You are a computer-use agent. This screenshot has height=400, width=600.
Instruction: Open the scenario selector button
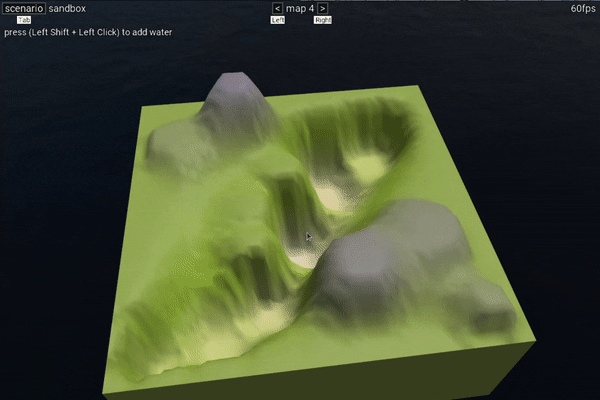point(24,8)
